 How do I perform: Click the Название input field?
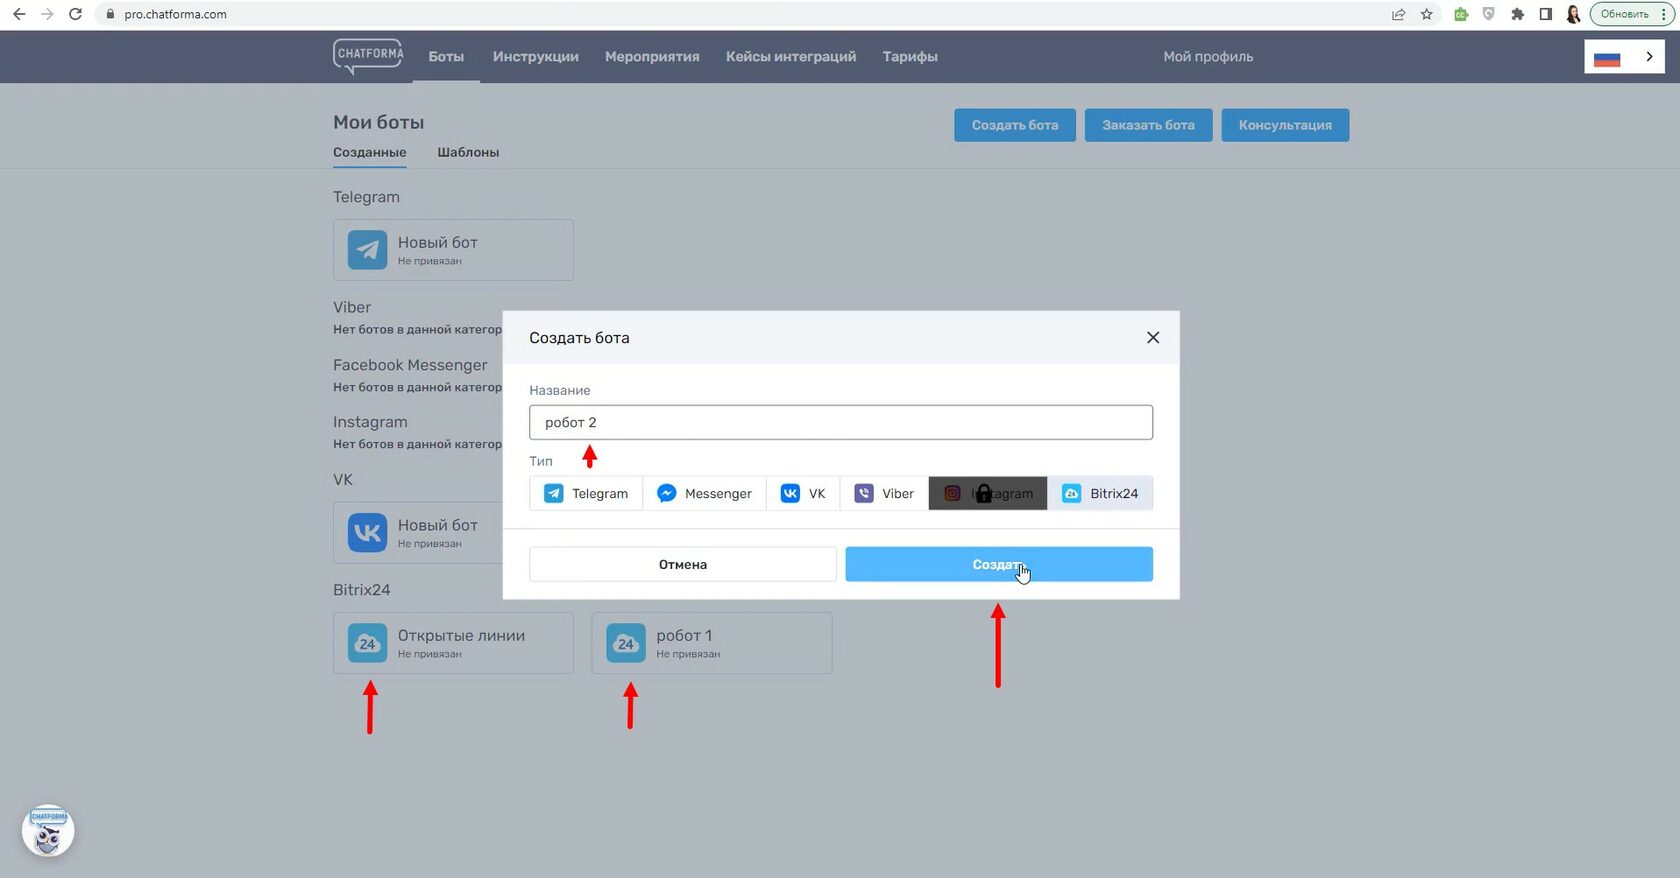[x=841, y=422]
